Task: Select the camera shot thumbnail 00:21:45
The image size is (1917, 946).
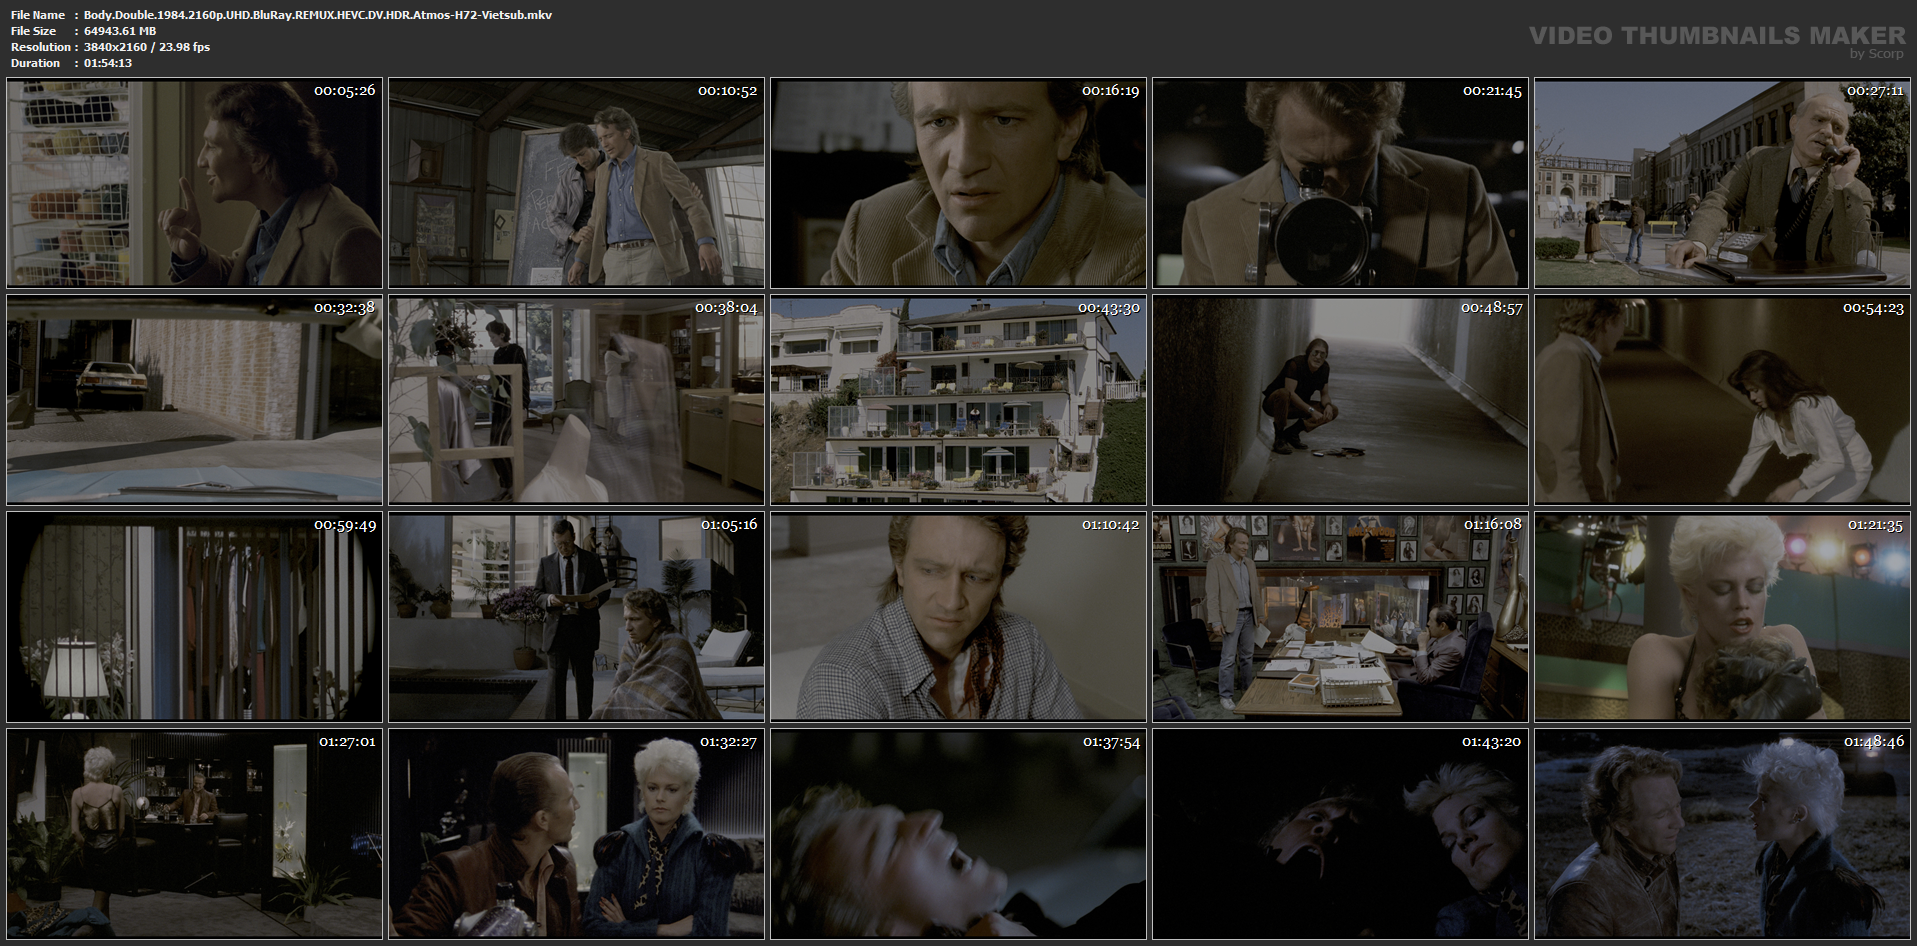Action: point(1340,183)
